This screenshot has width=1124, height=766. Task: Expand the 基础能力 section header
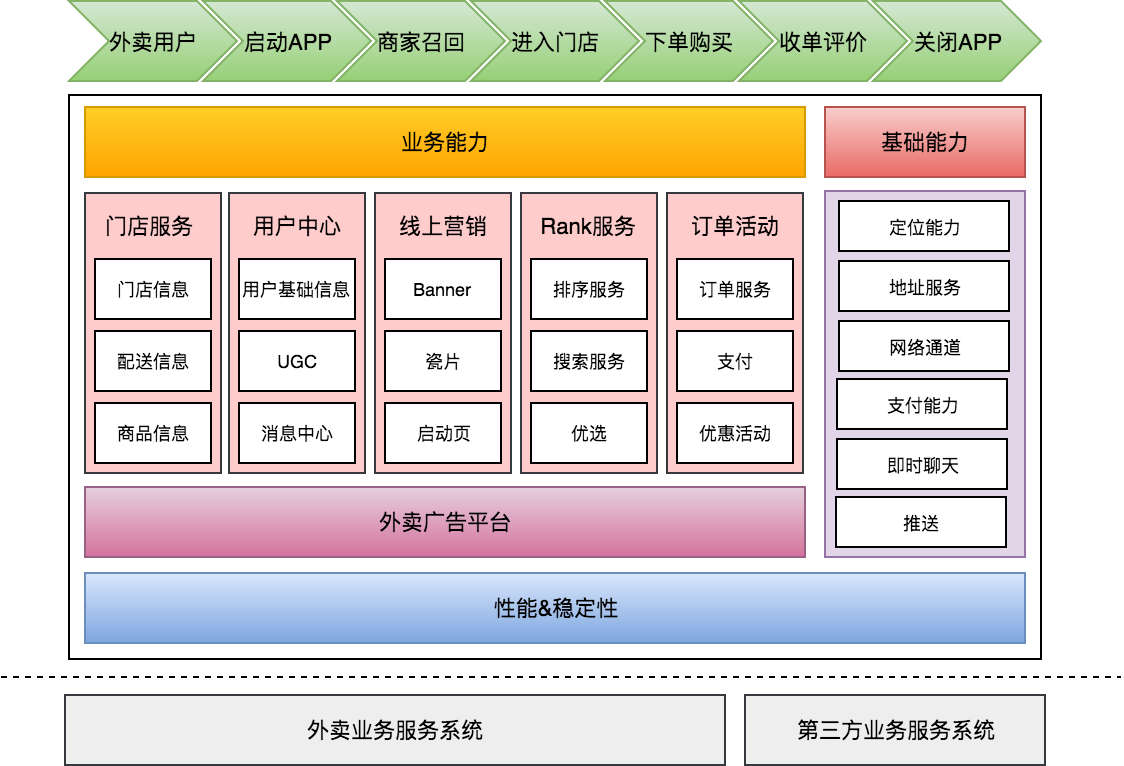point(925,141)
